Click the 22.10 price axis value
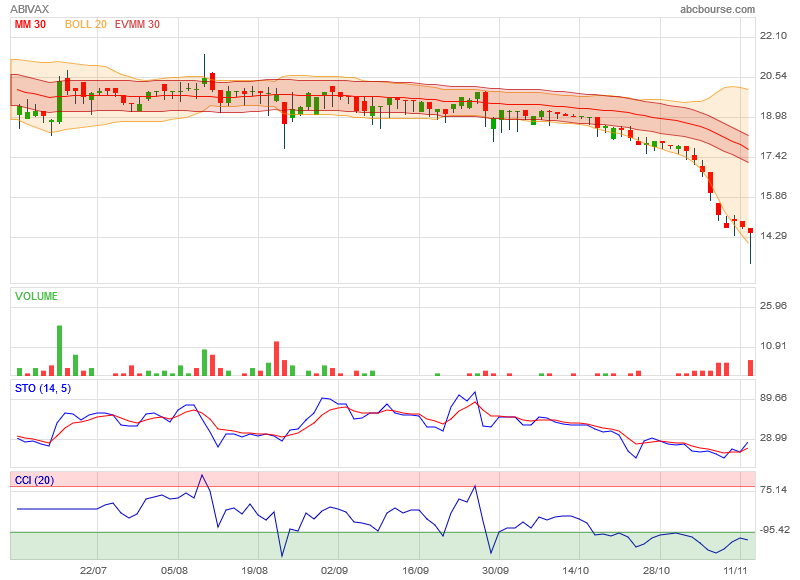This screenshot has height=580, width=800. pyautogui.click(x=773, y=35)
